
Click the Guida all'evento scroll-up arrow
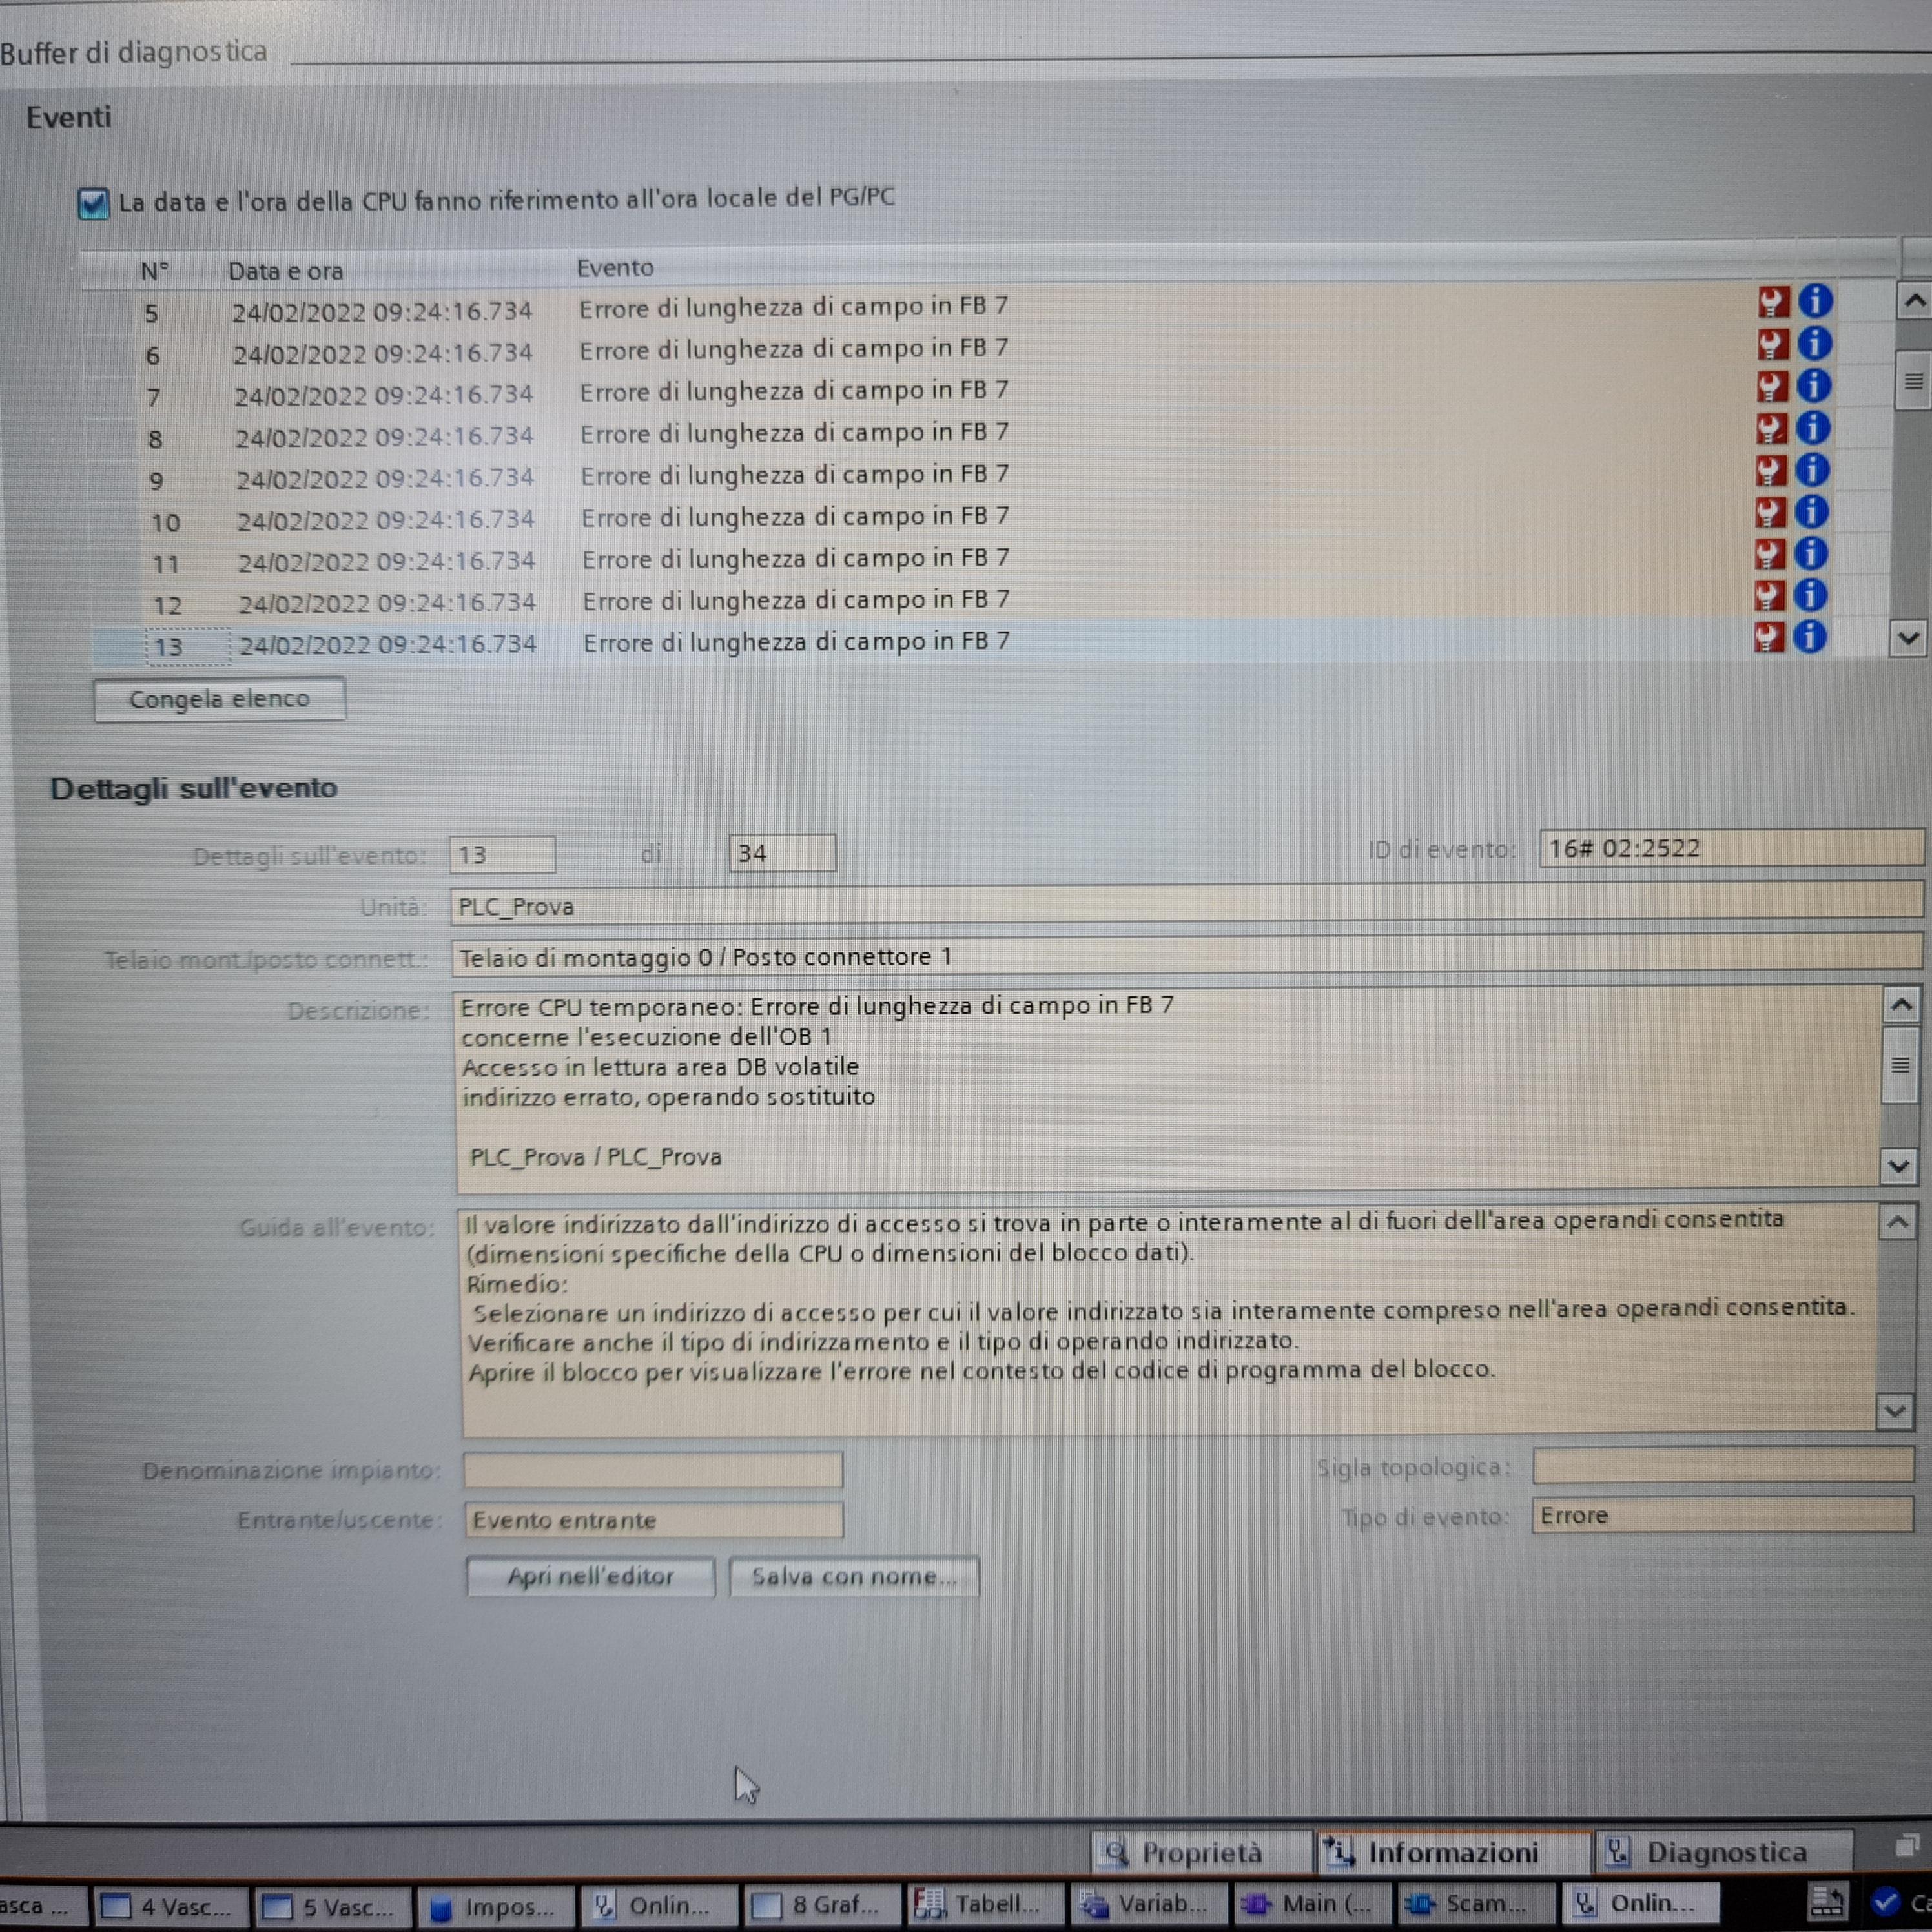[1898, 1222]
